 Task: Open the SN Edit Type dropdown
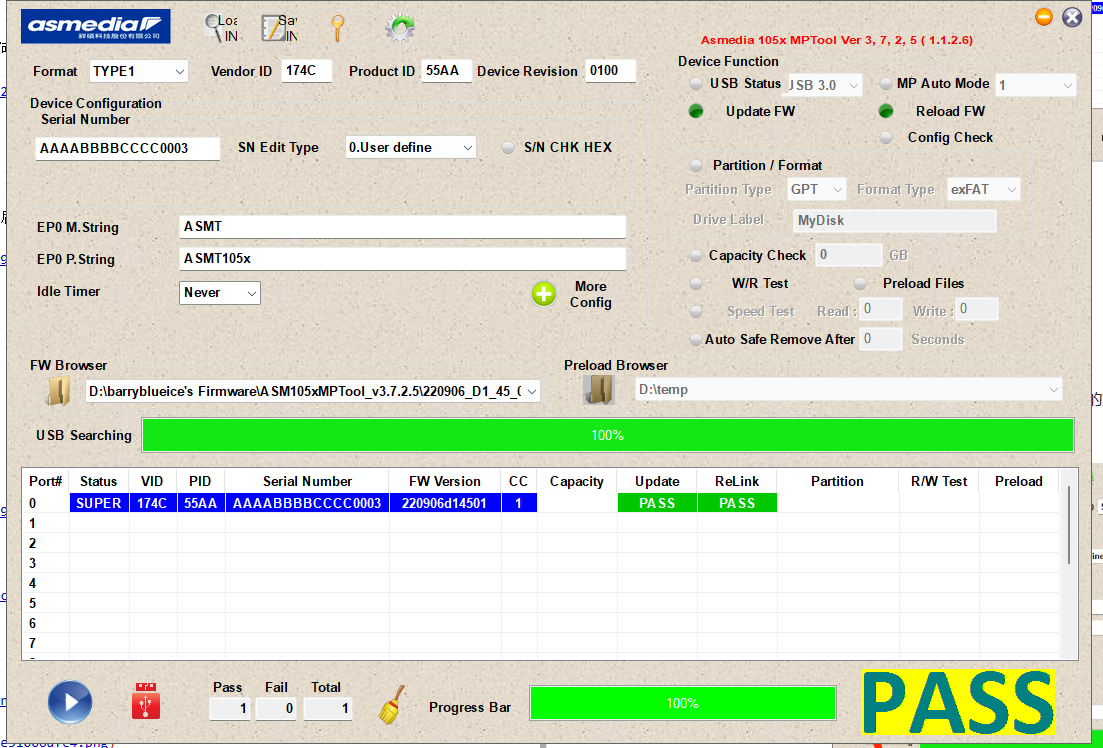click(411, 148)
